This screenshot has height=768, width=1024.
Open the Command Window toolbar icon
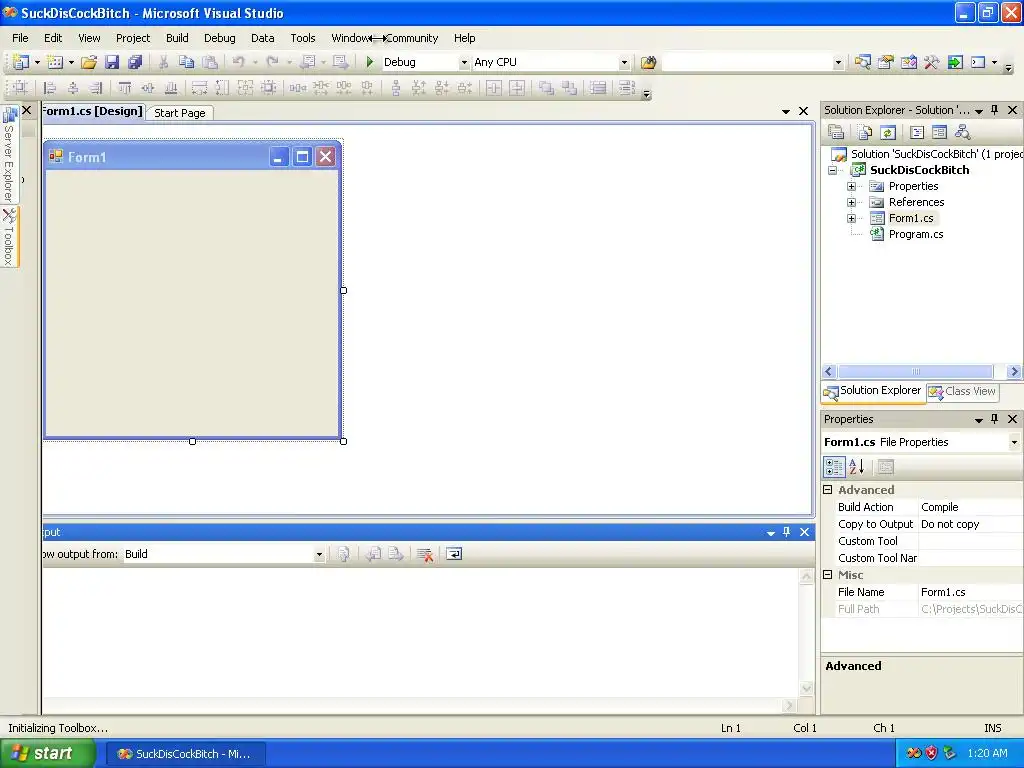(x=978, y=62)
